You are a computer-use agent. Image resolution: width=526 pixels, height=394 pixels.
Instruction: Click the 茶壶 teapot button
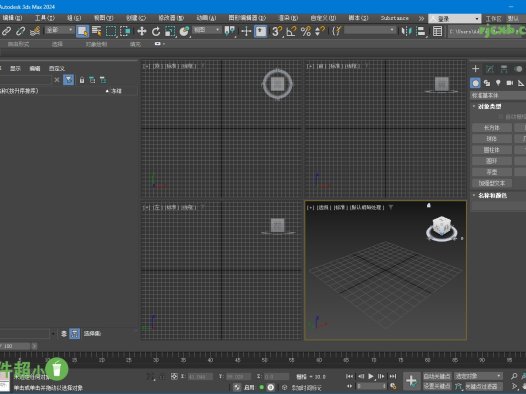pos(492,172)
